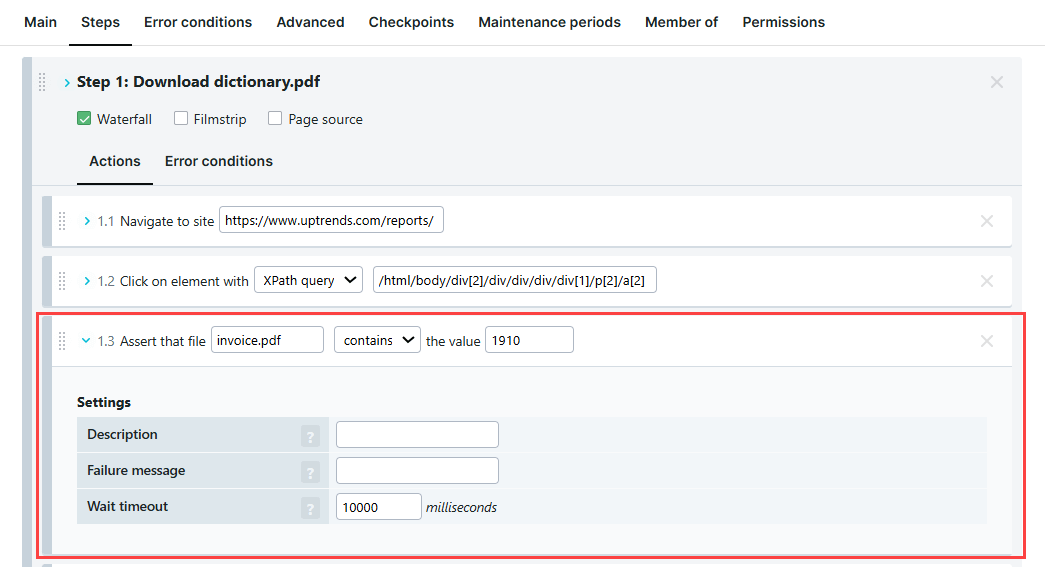Delete the 1.2 Click on element action
Screen dimensions: 1045x567
[x=987, y=281]
